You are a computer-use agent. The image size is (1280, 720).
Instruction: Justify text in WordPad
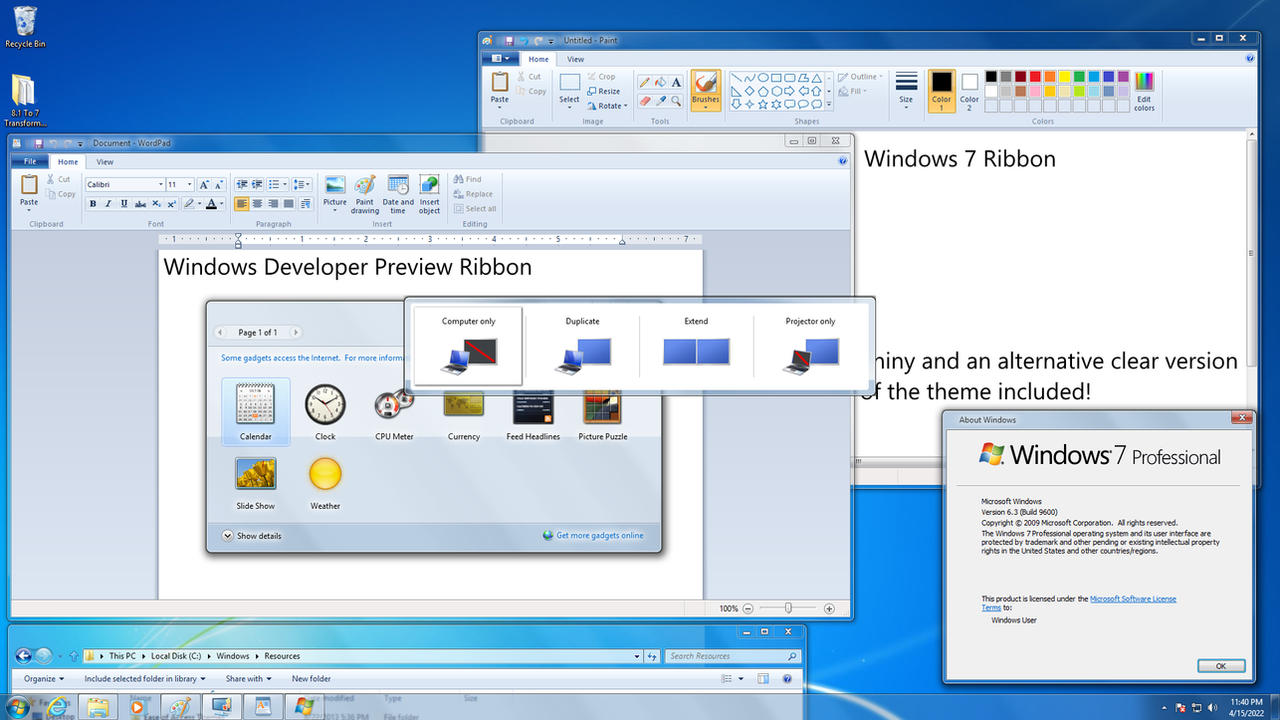pyautogui.click(x=288, y=204)
